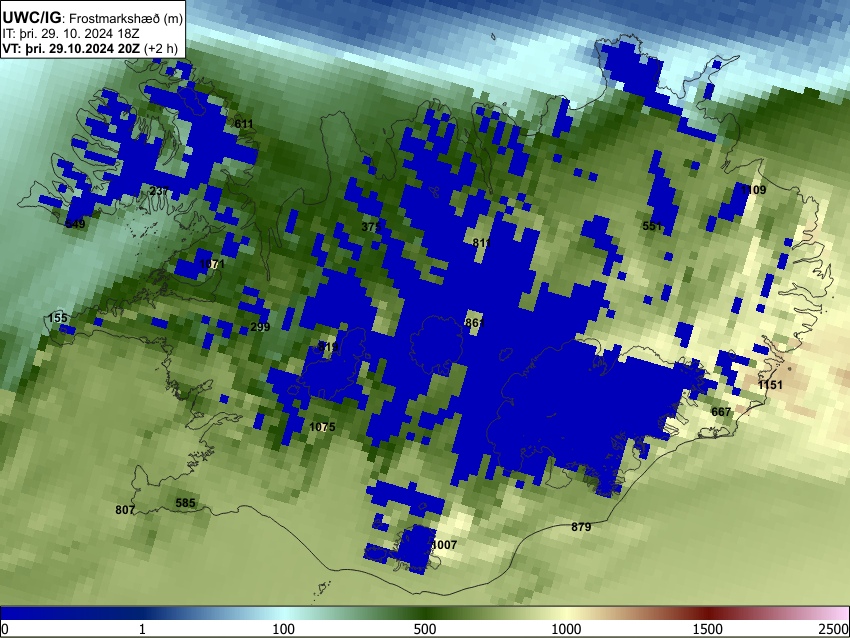Select the station value 819
Screen dimensions: 850x638
click(x=329, y=347)
